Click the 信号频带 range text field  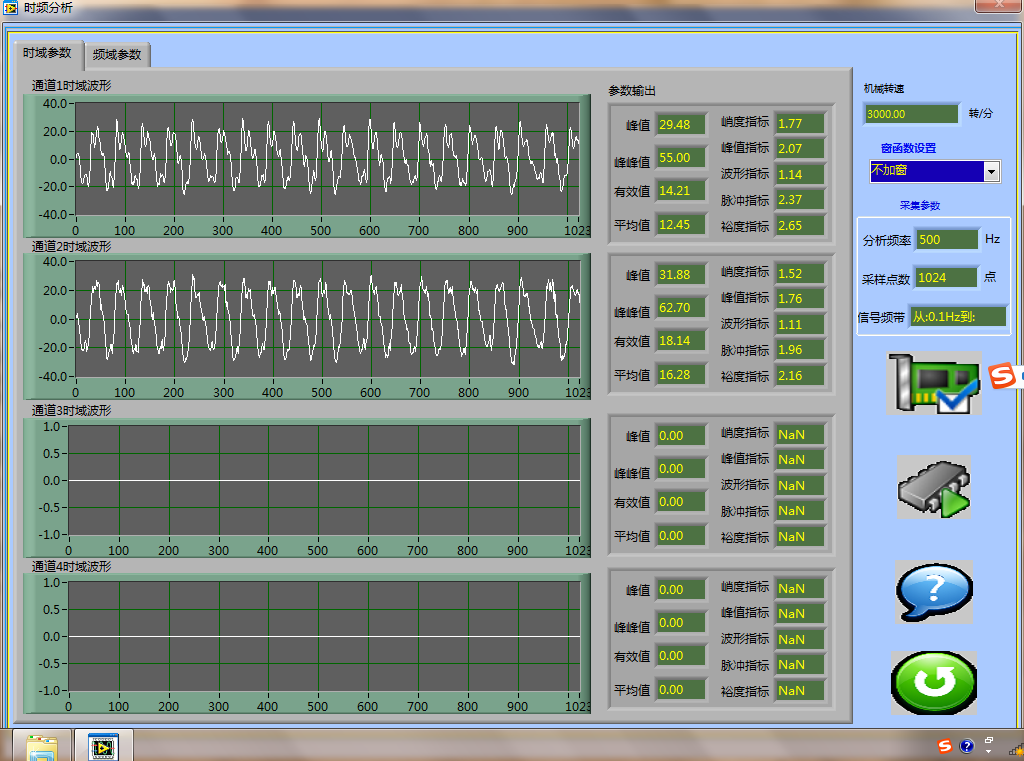(957, 317)
